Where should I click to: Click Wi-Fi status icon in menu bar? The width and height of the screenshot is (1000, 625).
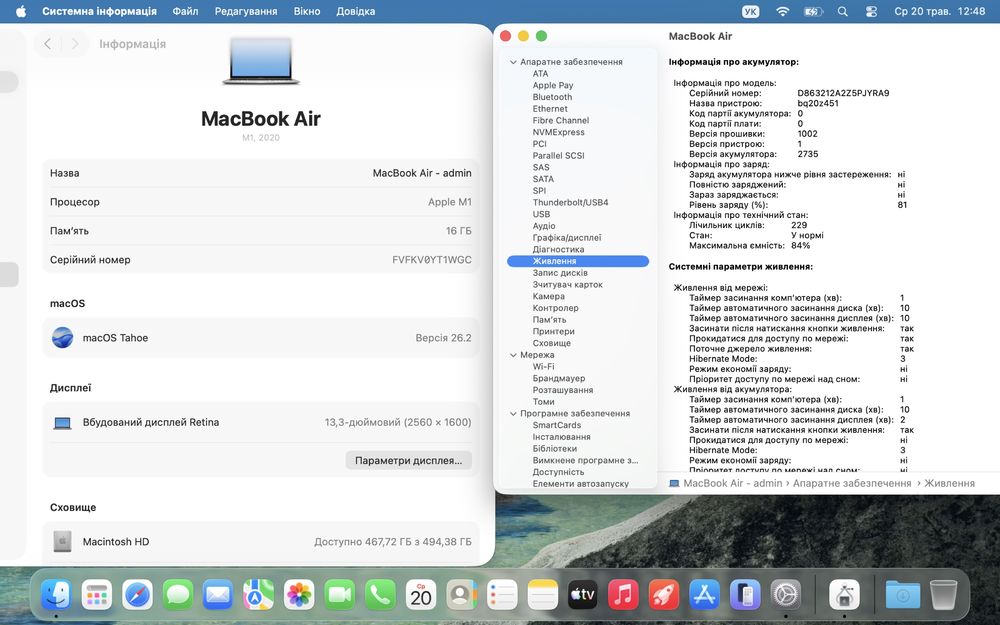(x=783, y=11)
